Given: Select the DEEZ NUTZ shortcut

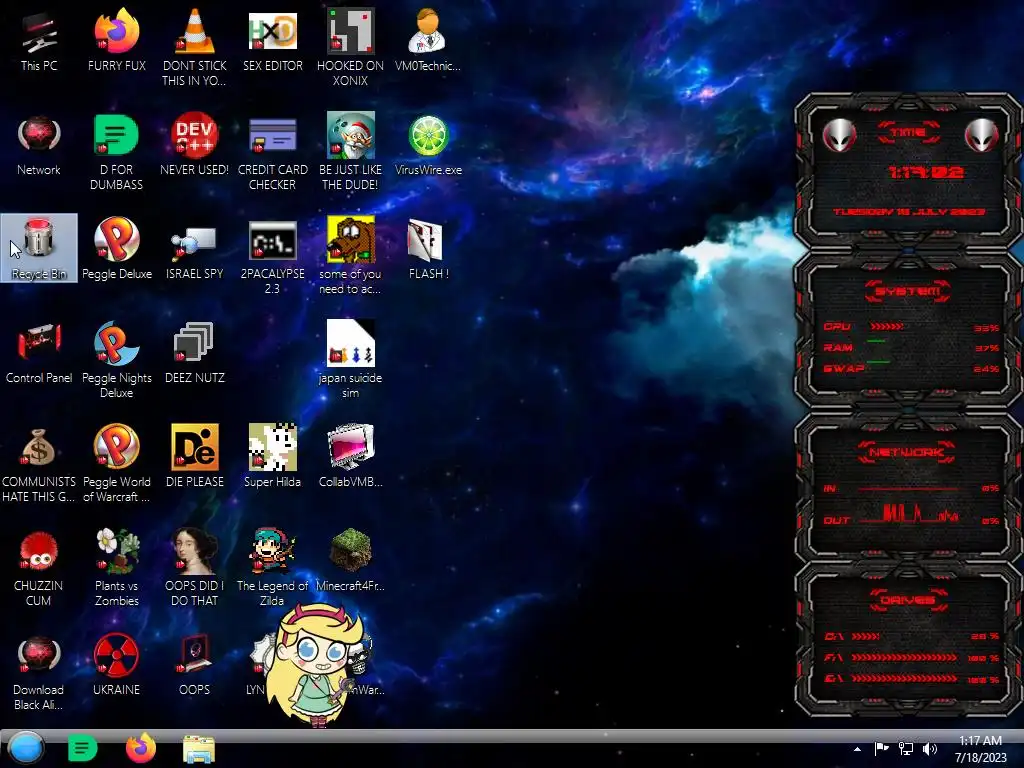Looking at the screenshot, I should click(194, 353).
